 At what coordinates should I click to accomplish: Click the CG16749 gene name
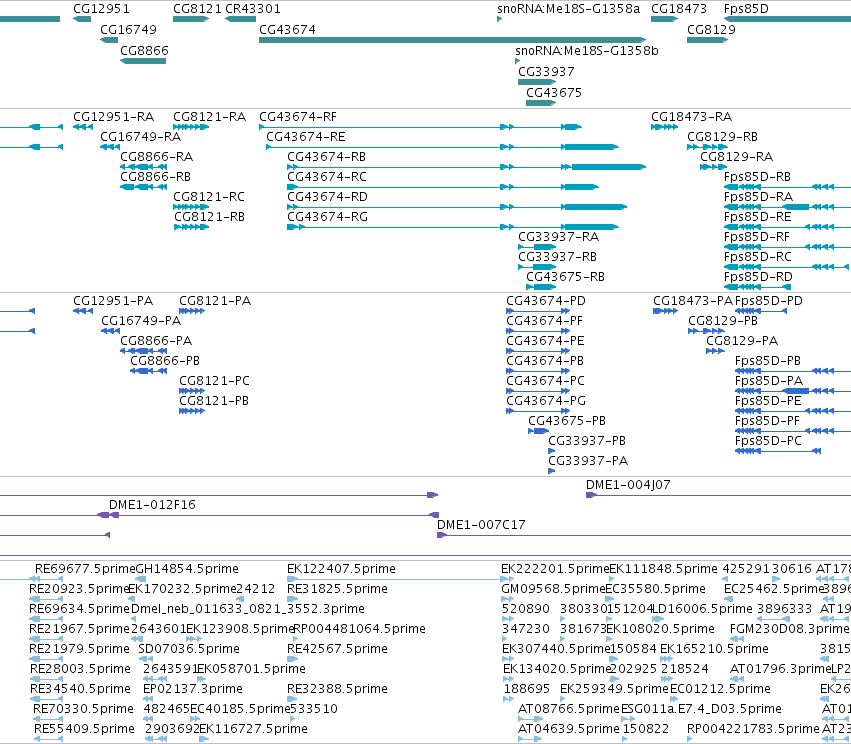(x=128, y=30)
